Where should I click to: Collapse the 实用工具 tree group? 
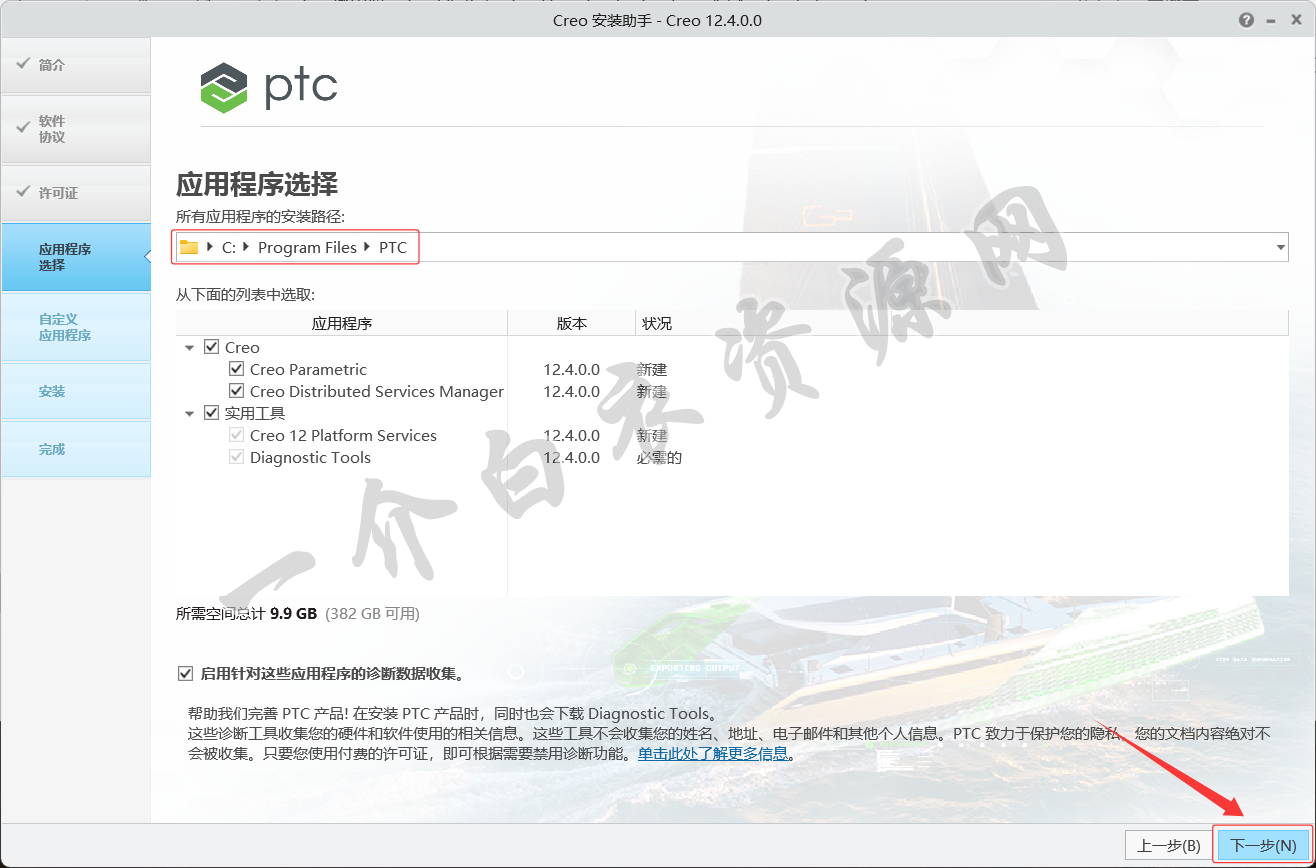coord(190,414)
